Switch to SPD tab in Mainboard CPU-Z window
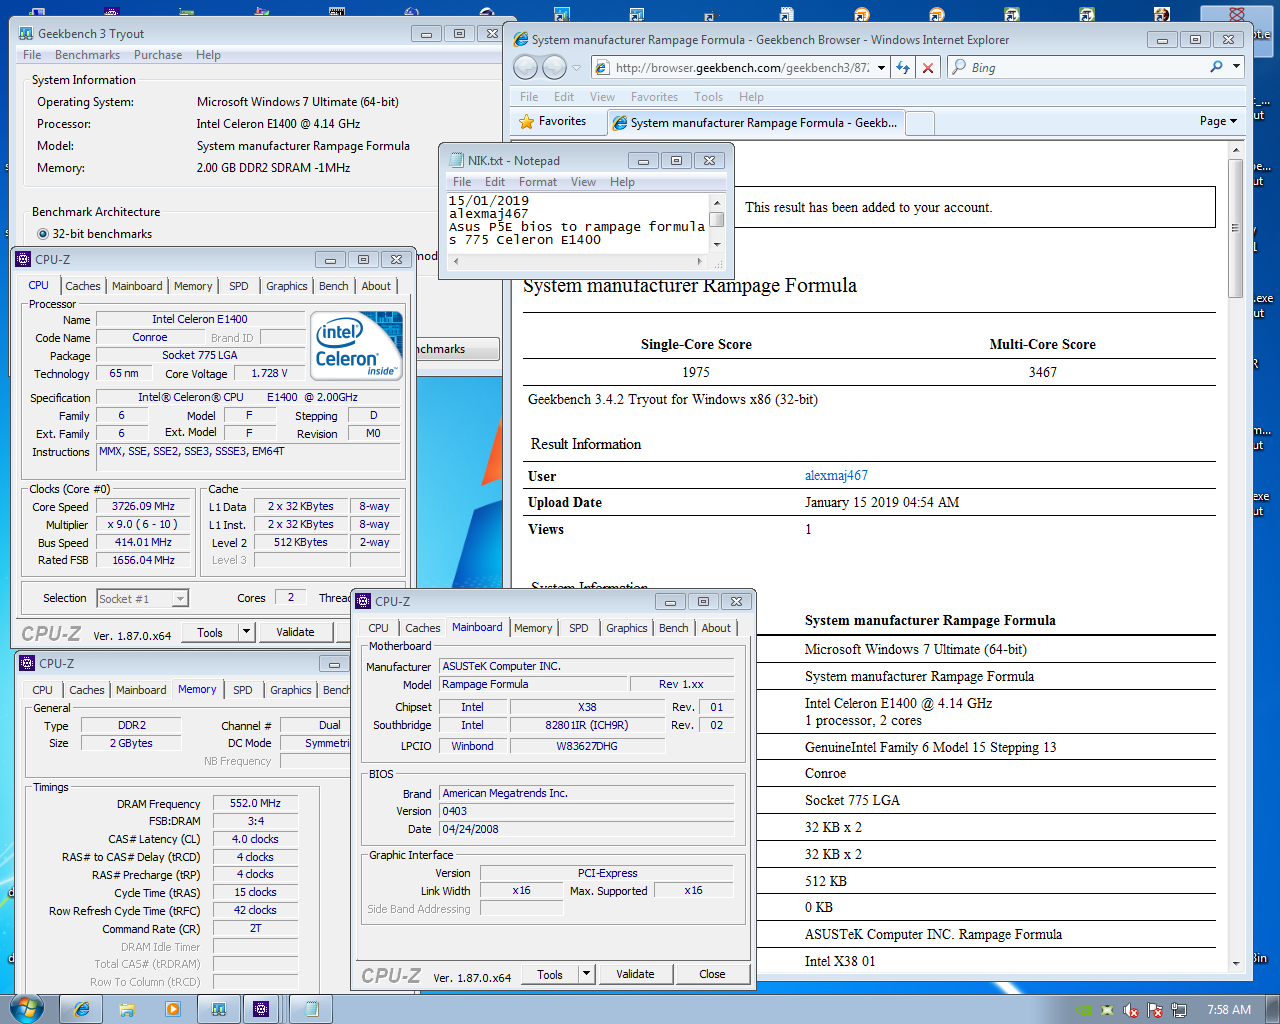Image resolution: width=1280 pixels, height=1024 pixels. click(578, 628)
